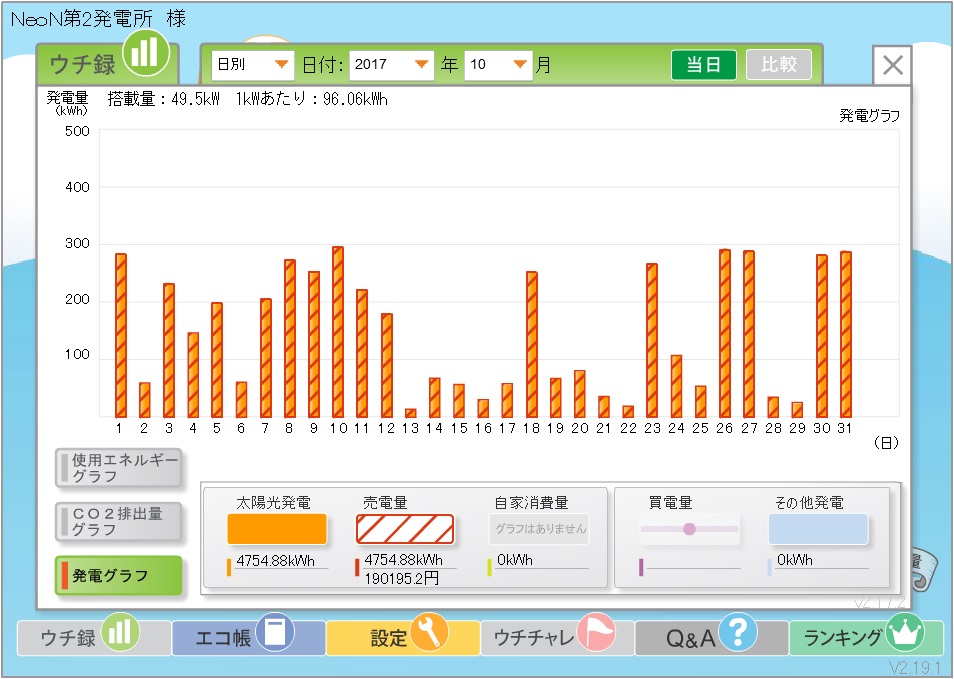
Task: Click the striped 売電量 legend swatch
Action: click(x=405, y=529)
